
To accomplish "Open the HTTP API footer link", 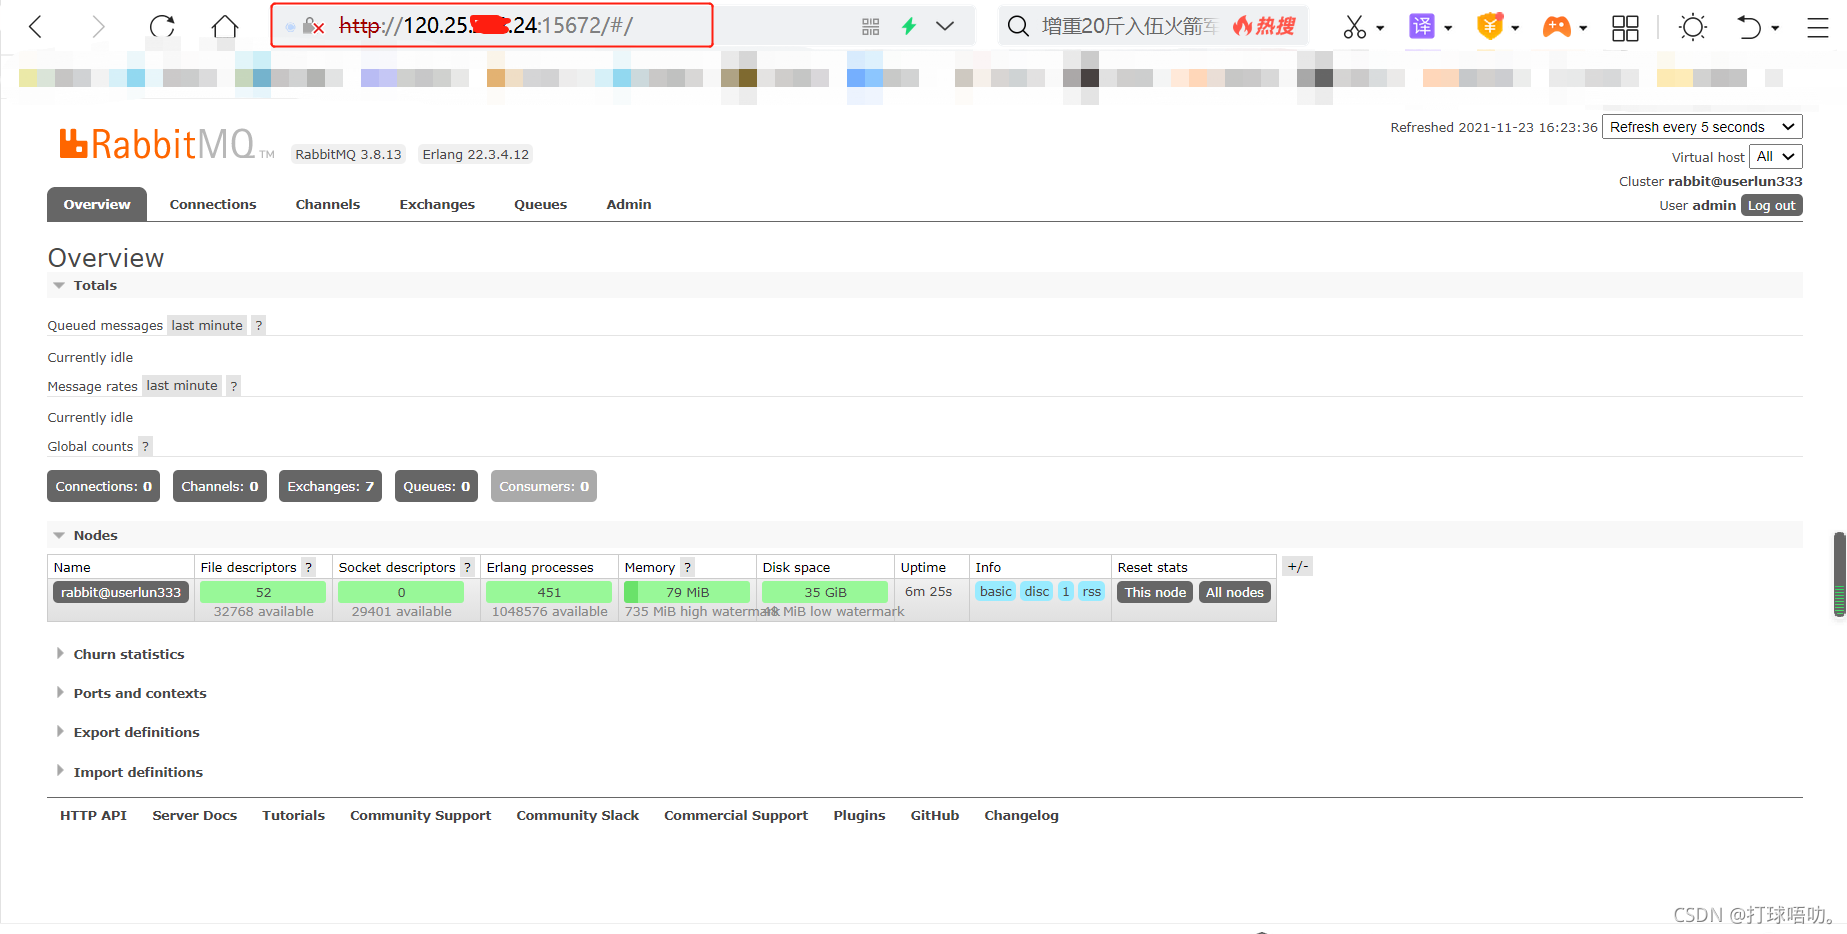I will point(93,815).
